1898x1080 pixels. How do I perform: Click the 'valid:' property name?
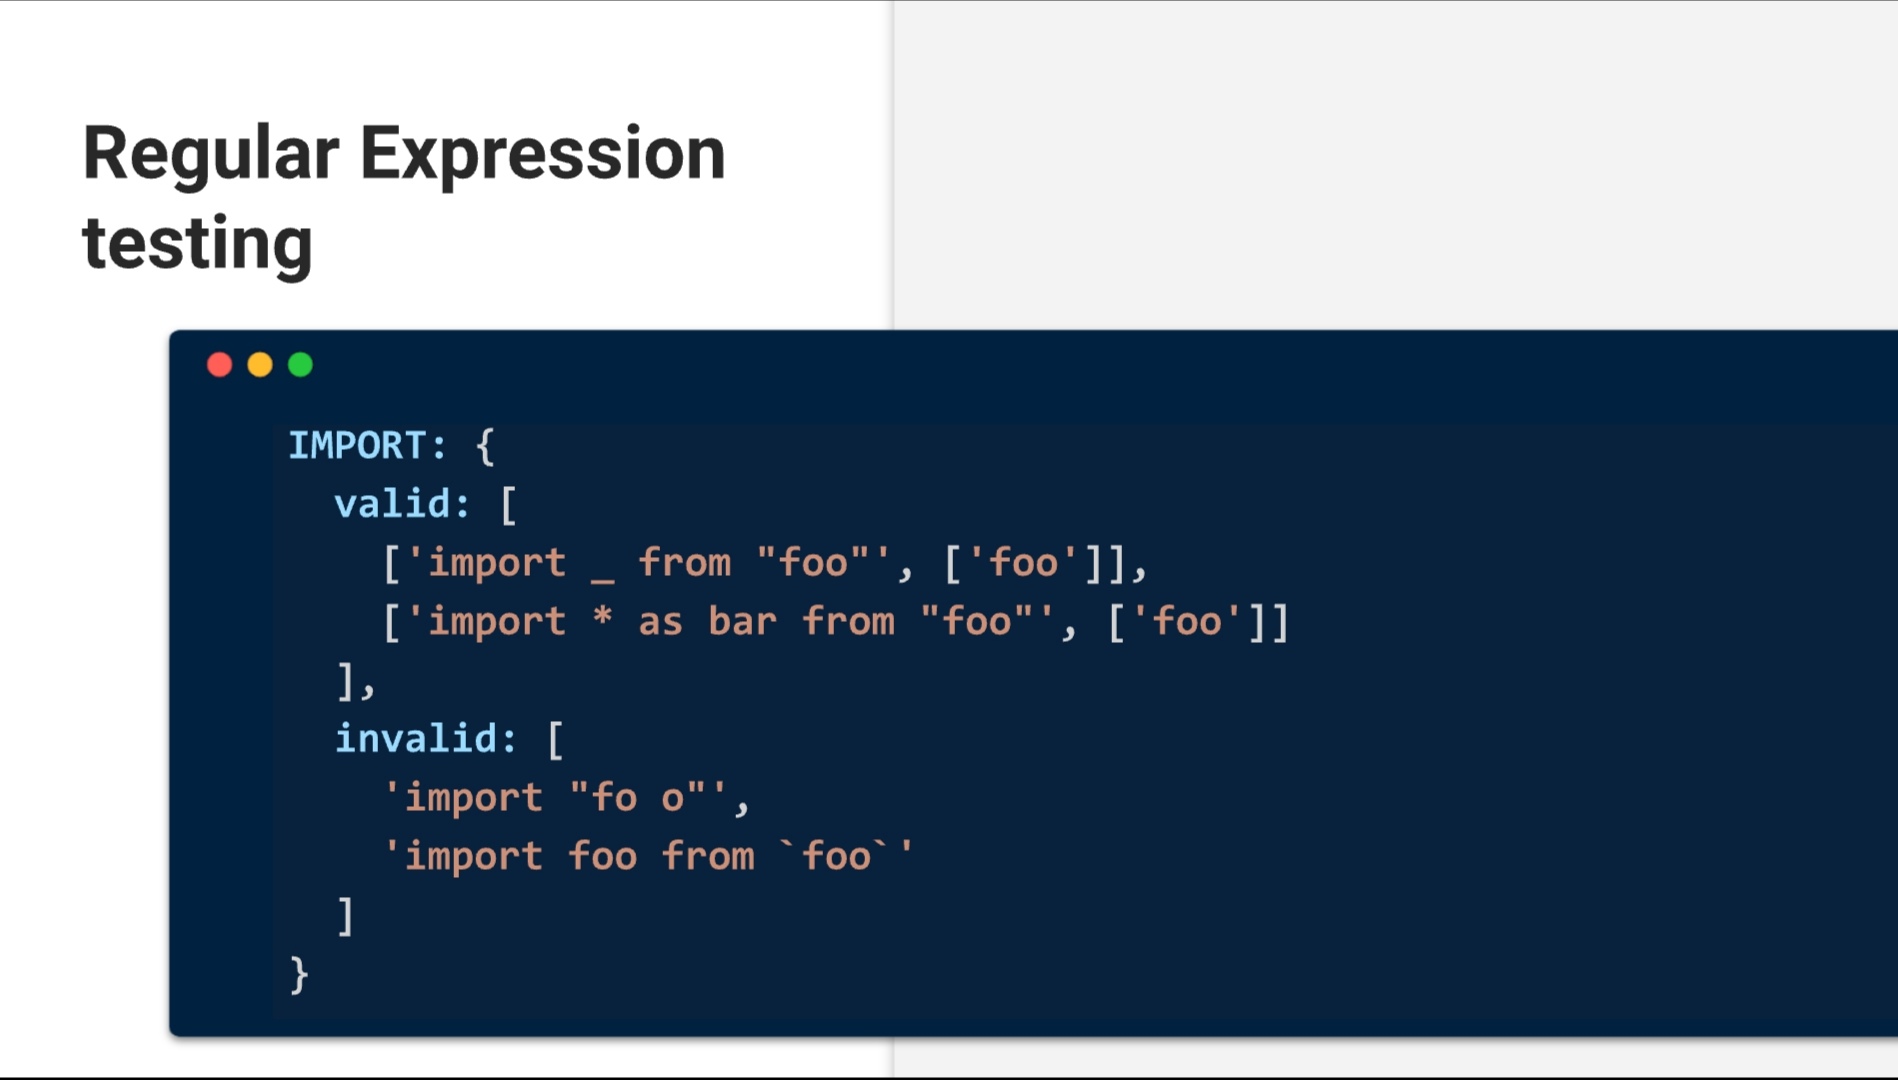pos(402,504)
